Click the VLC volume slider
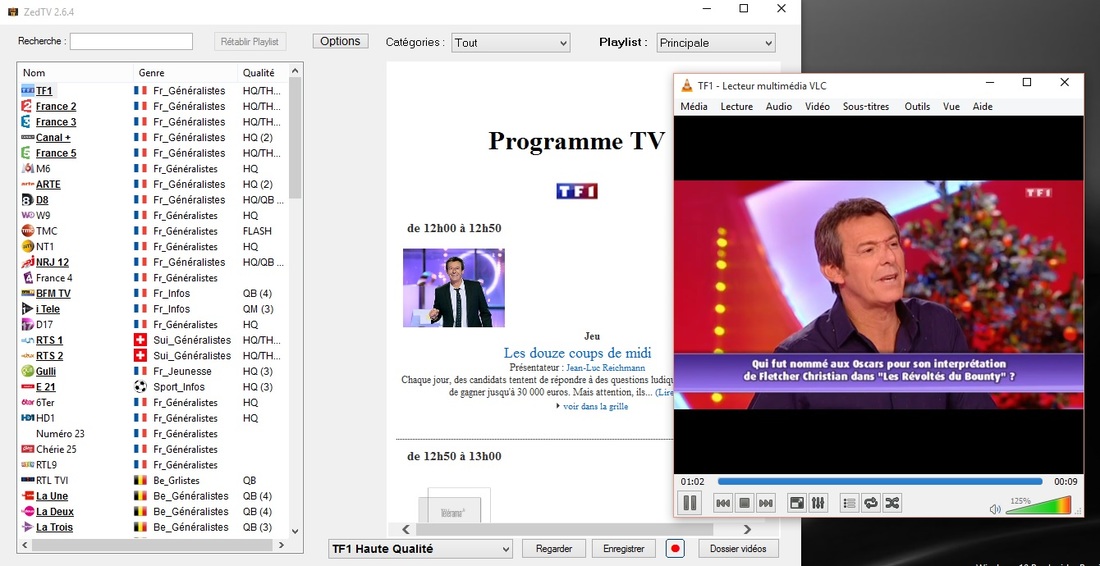Screen dimensions: 1100x566 click(x=1039, y=506)
